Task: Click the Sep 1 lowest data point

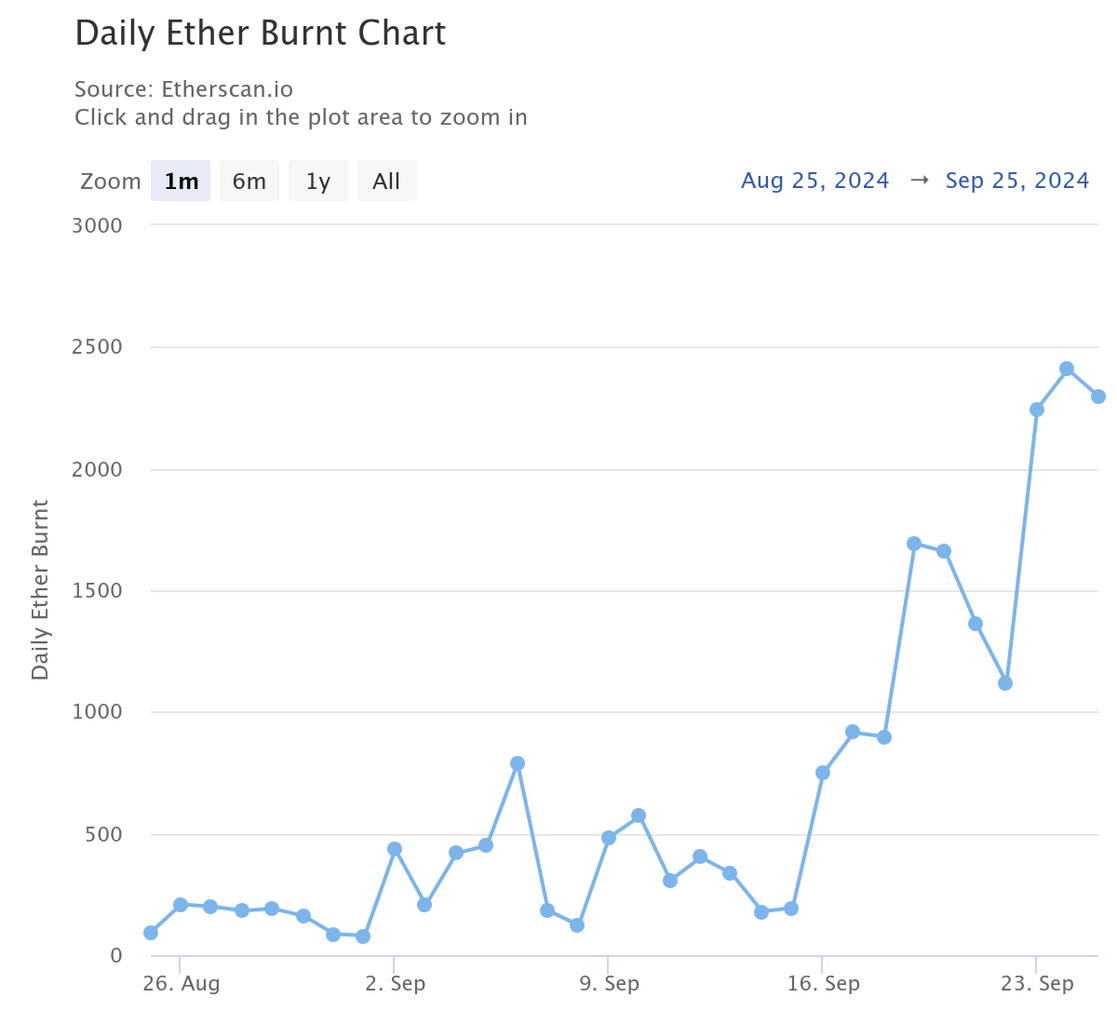Action: point(363,937)
